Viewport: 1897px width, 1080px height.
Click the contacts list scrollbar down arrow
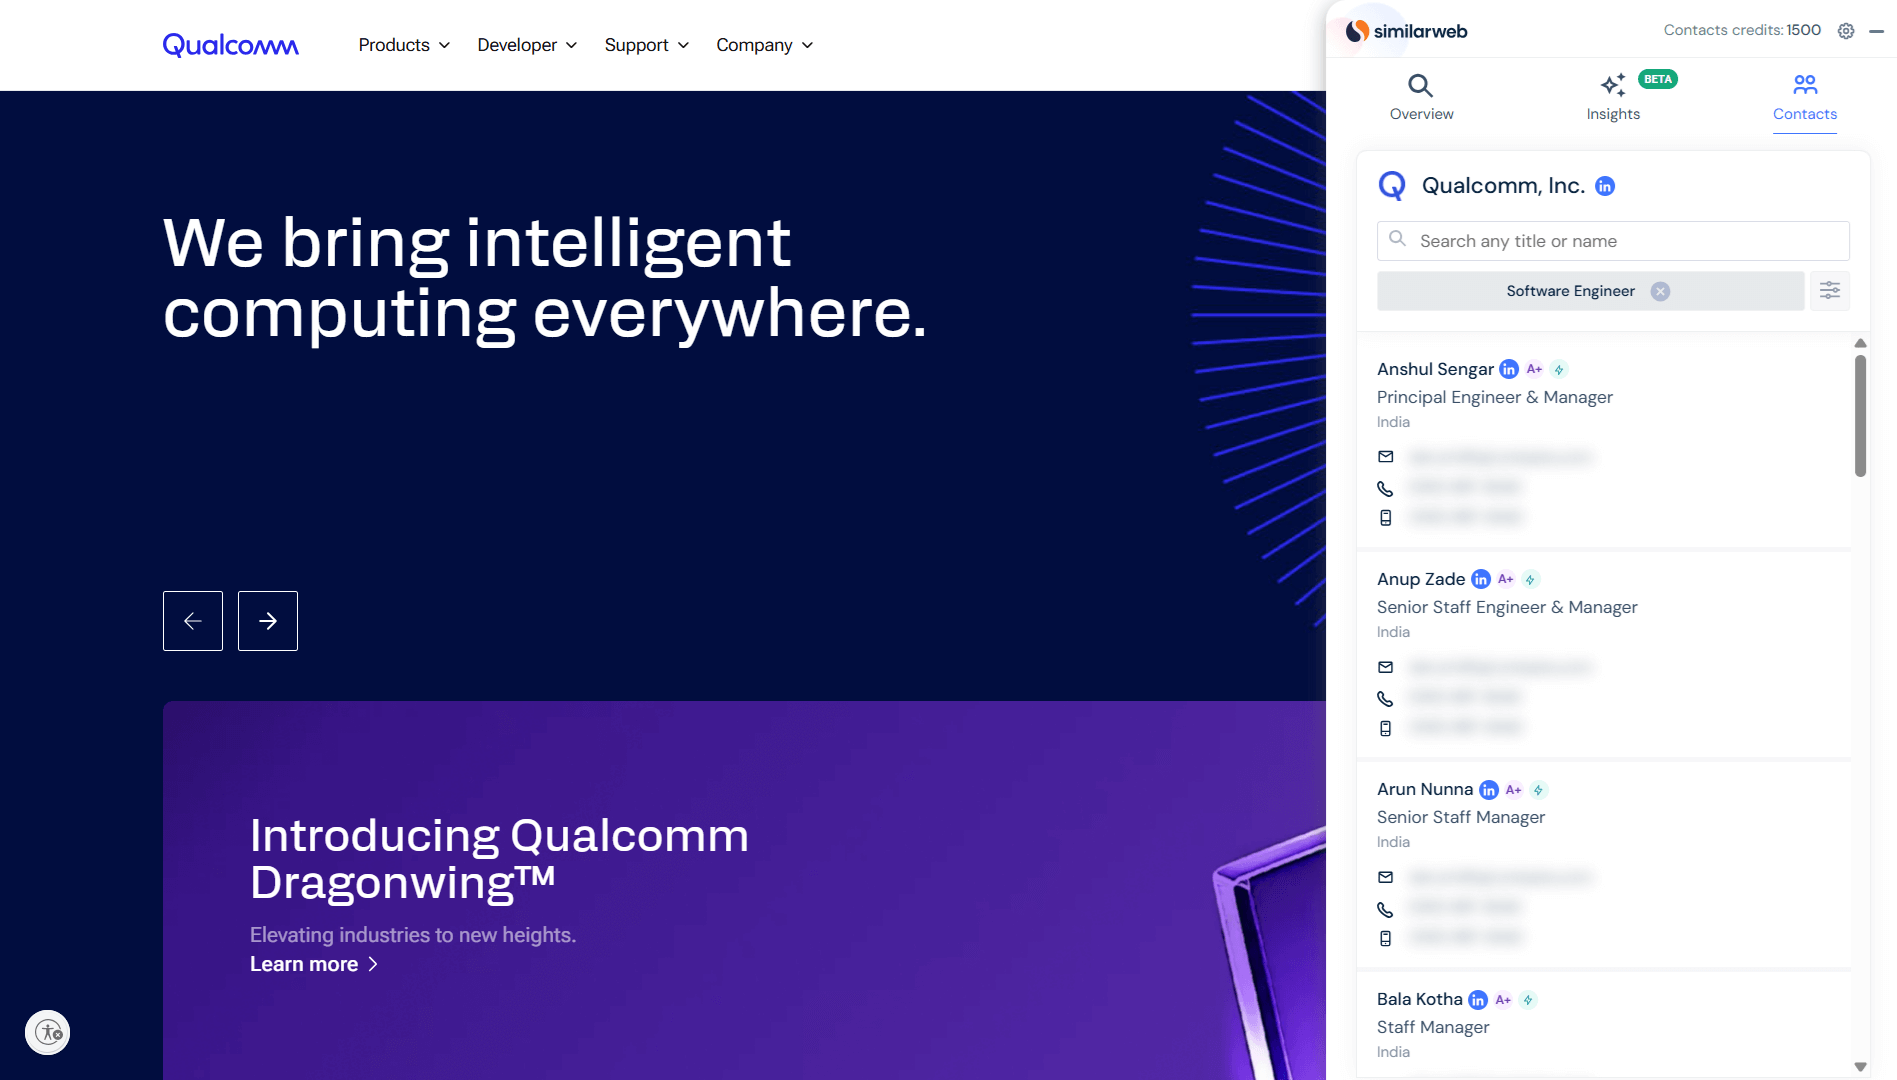(x=1860, y=1067)
